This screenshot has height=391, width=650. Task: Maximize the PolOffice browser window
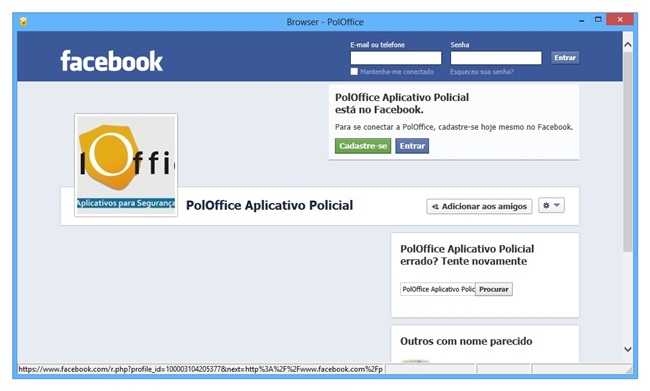tap(598, 19)
